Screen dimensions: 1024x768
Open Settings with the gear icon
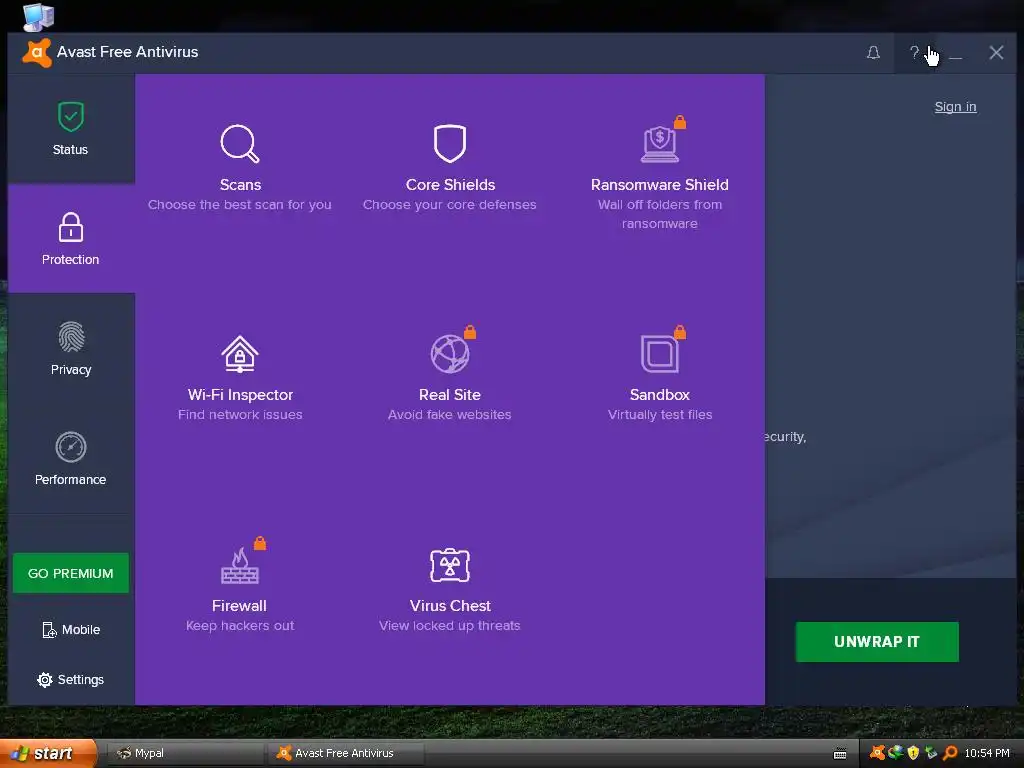click(x=71, y=679)
